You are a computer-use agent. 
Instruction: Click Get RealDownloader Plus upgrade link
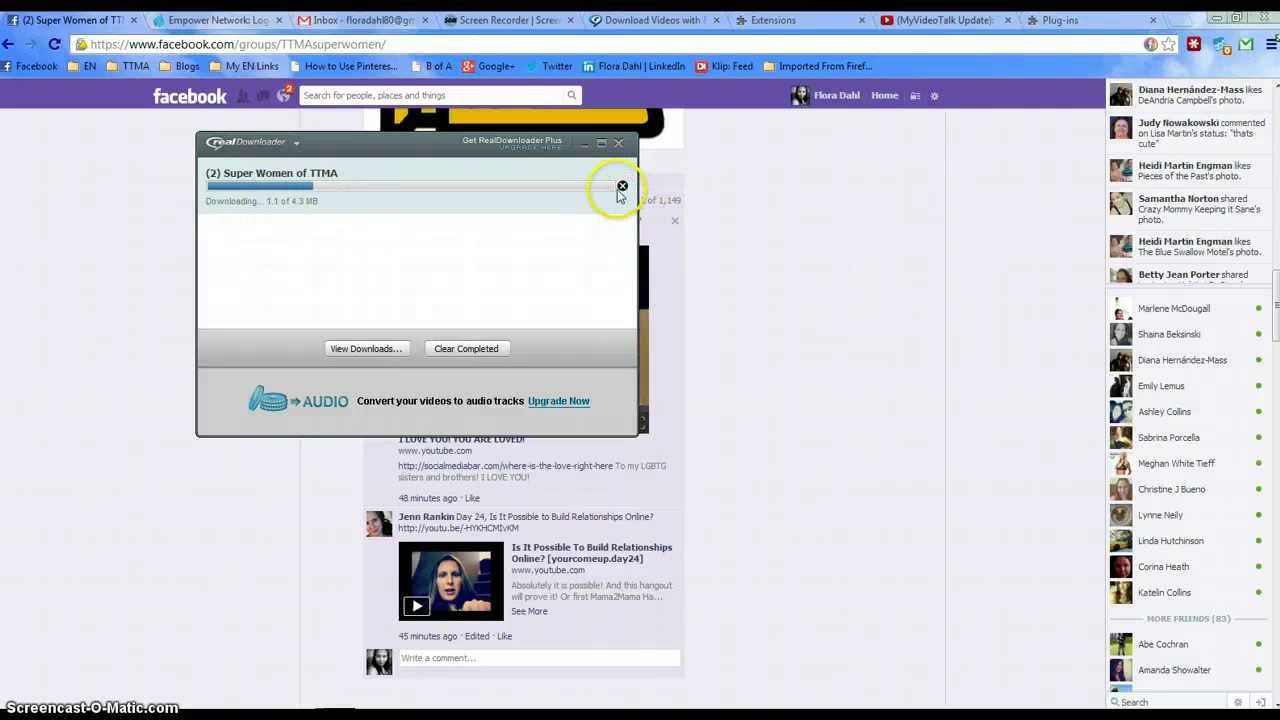point(512,143)
